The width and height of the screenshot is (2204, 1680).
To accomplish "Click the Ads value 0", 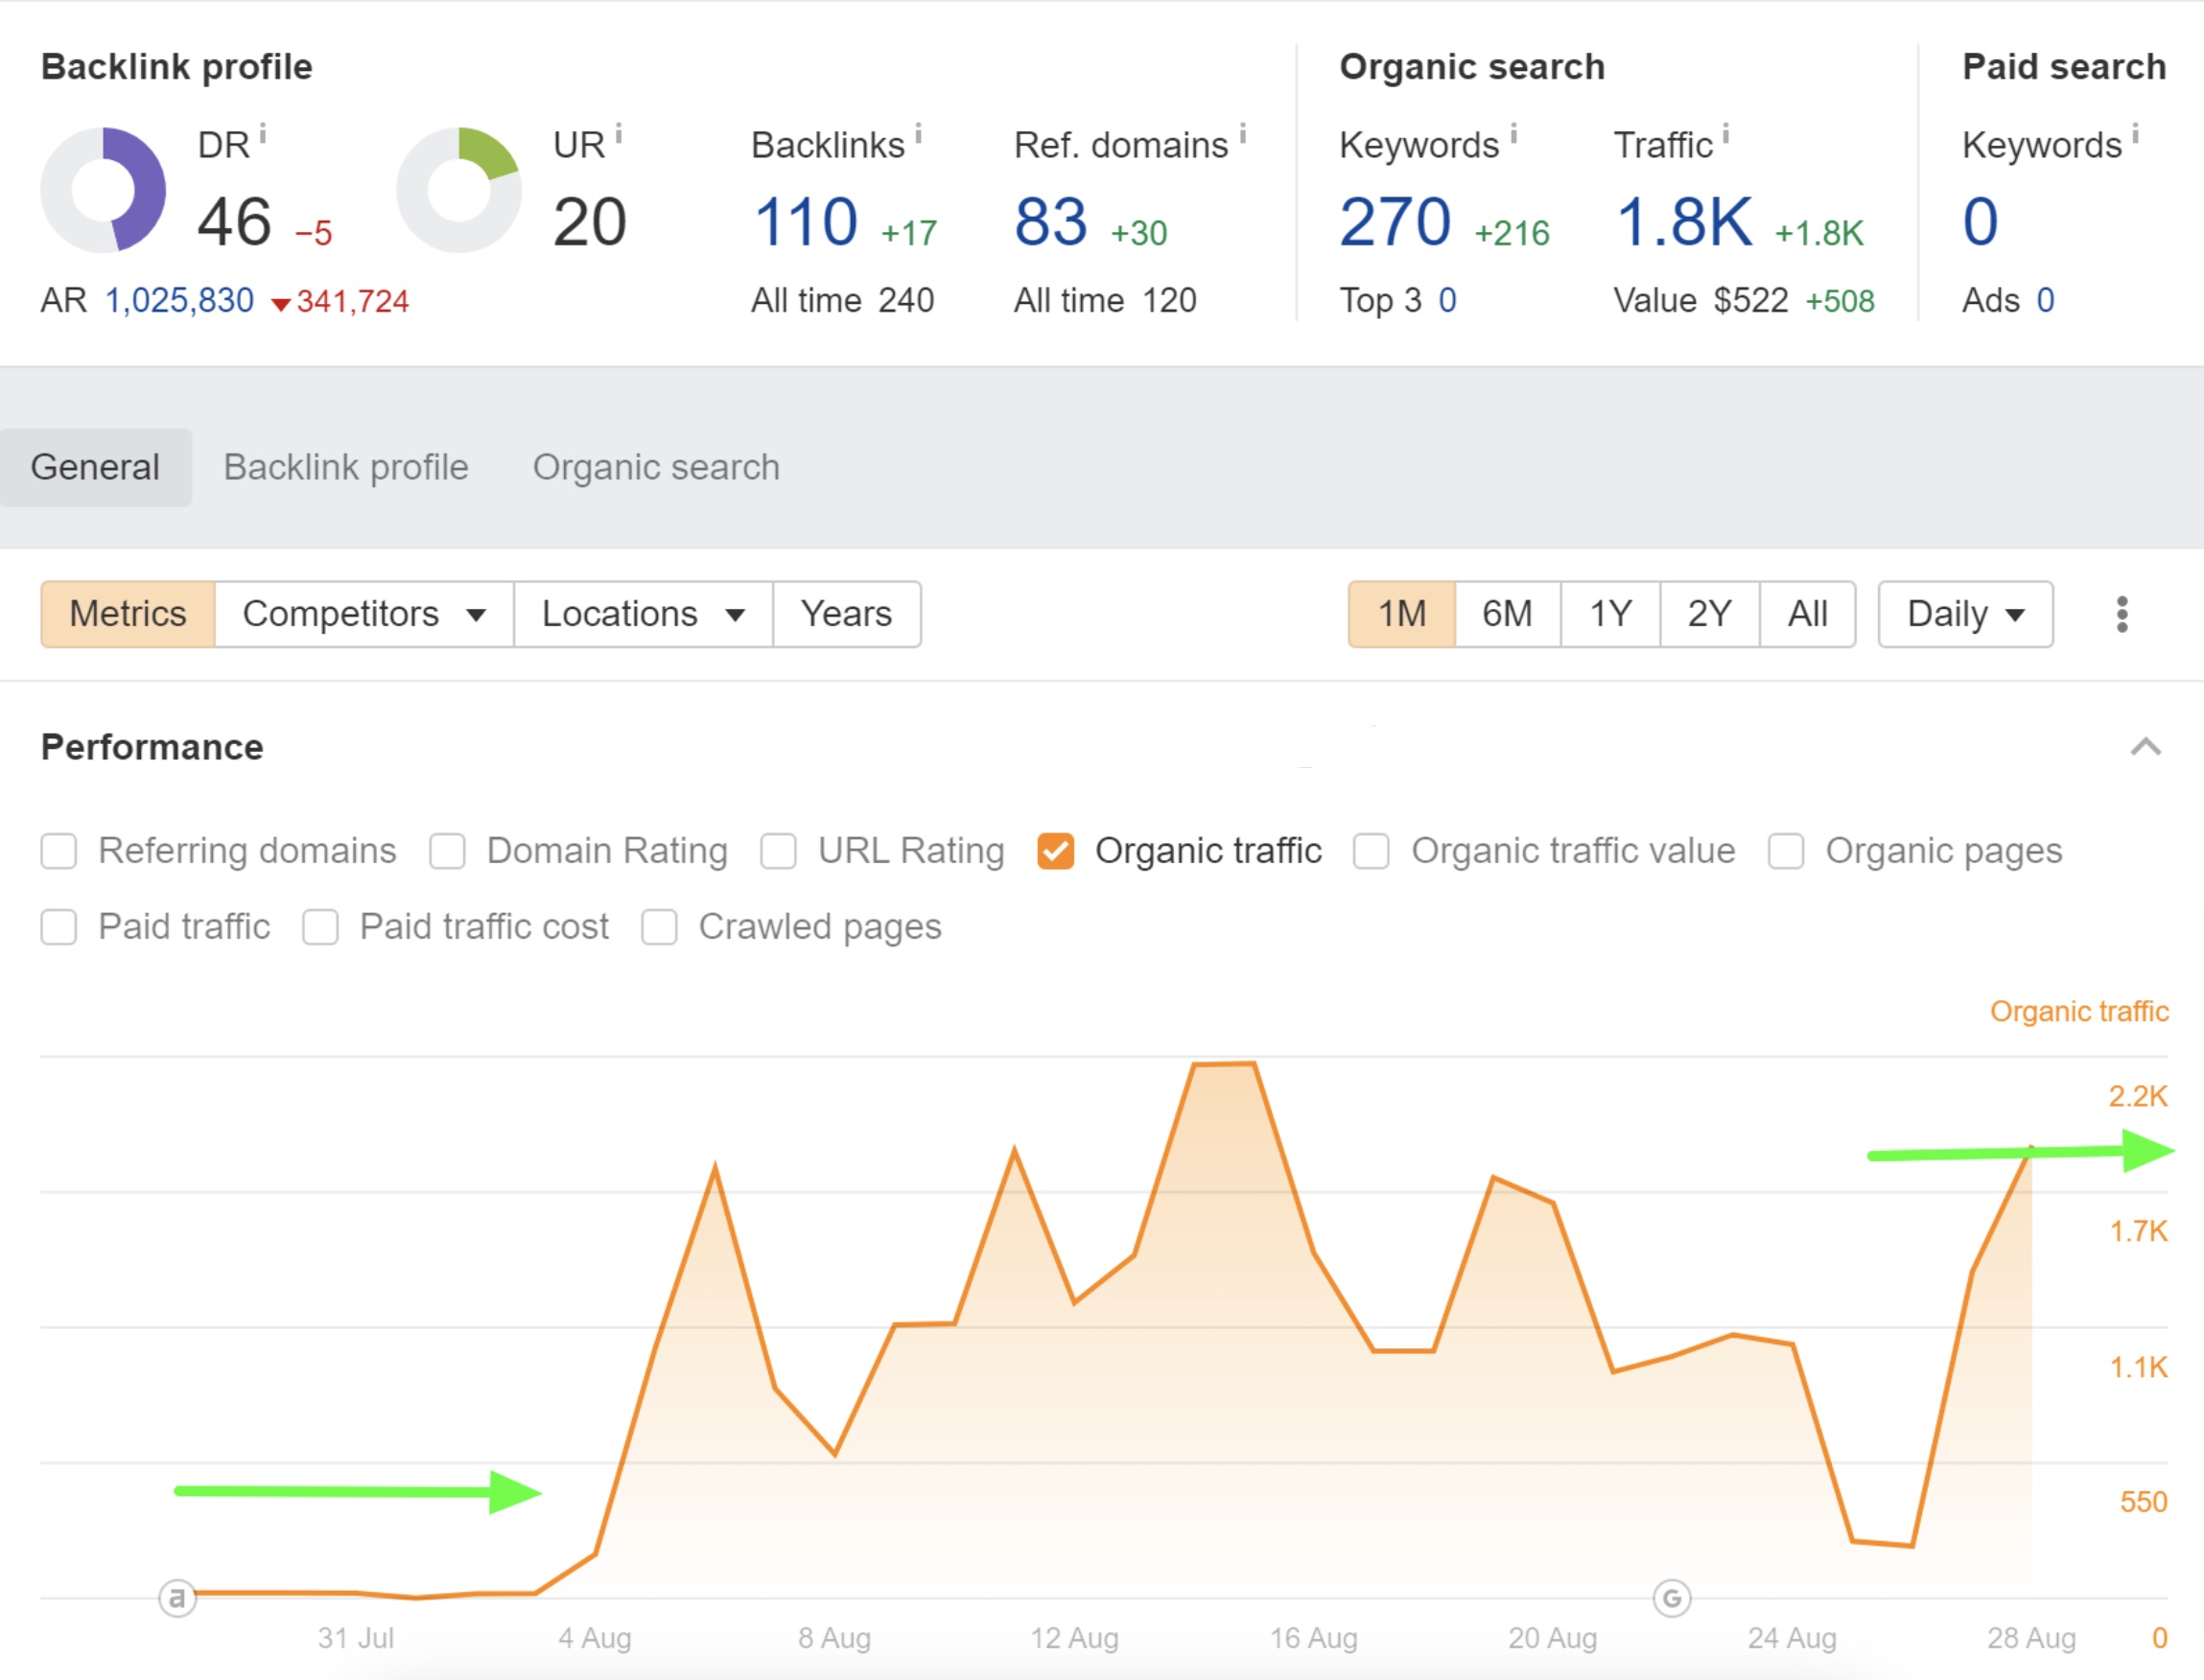I will pos(2045,300).
